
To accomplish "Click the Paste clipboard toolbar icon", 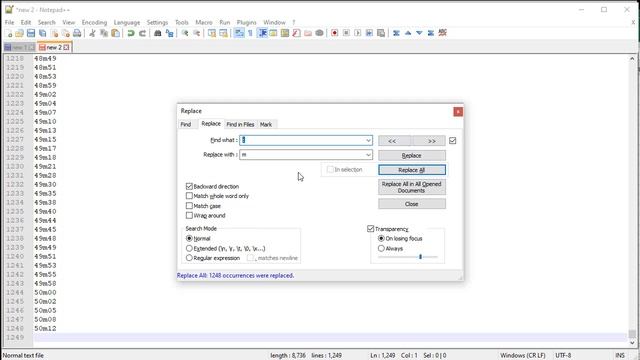I will (116, 33).
